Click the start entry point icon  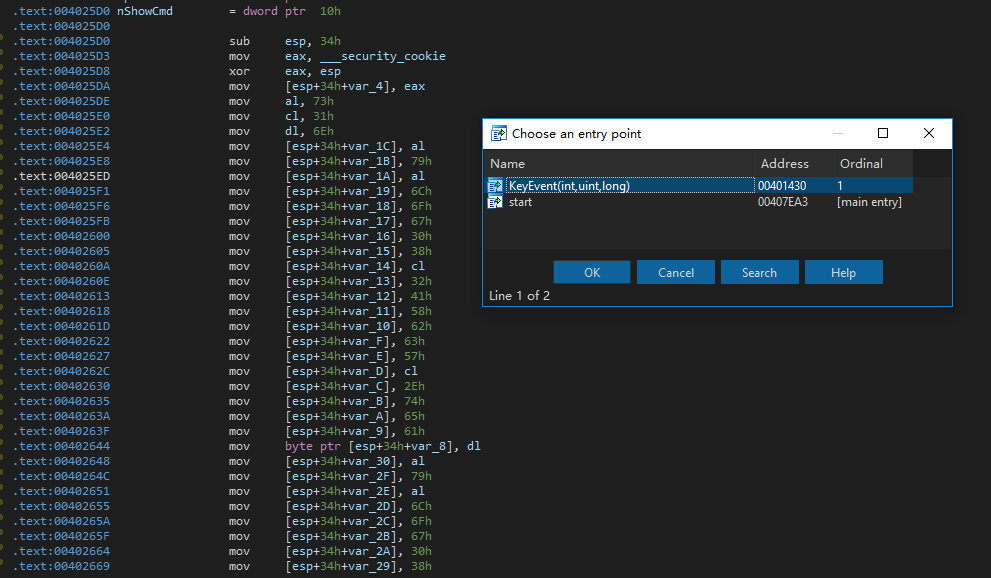pos(495,202)
